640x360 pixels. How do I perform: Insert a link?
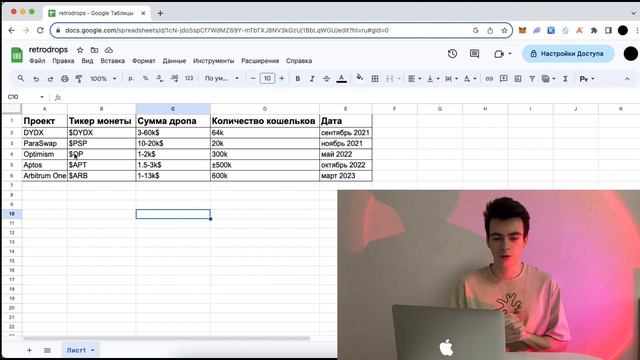pos(489,79)
